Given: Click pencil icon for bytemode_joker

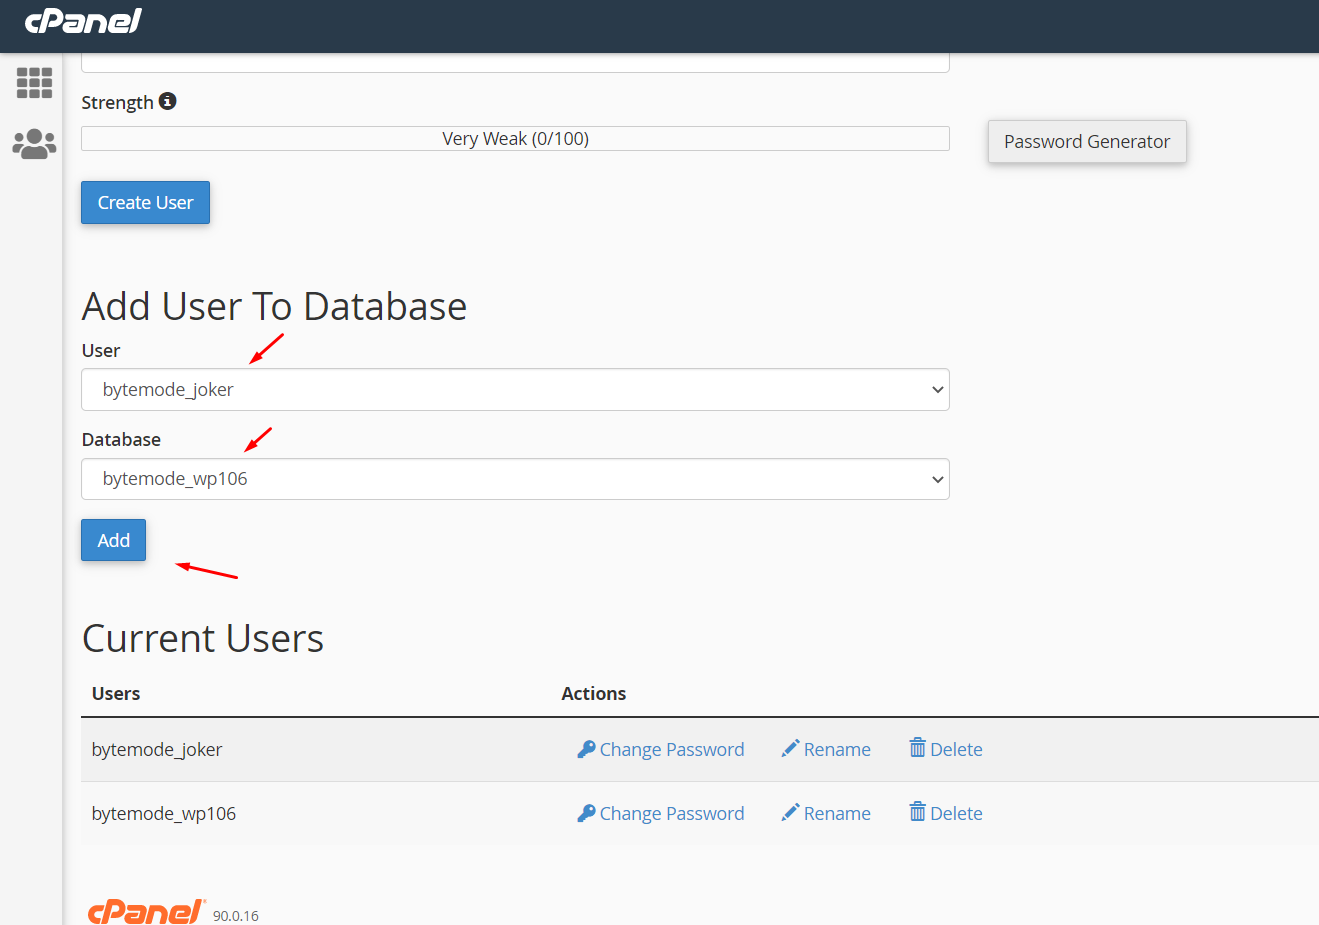Looking at the screenshot, I should 790,749.
